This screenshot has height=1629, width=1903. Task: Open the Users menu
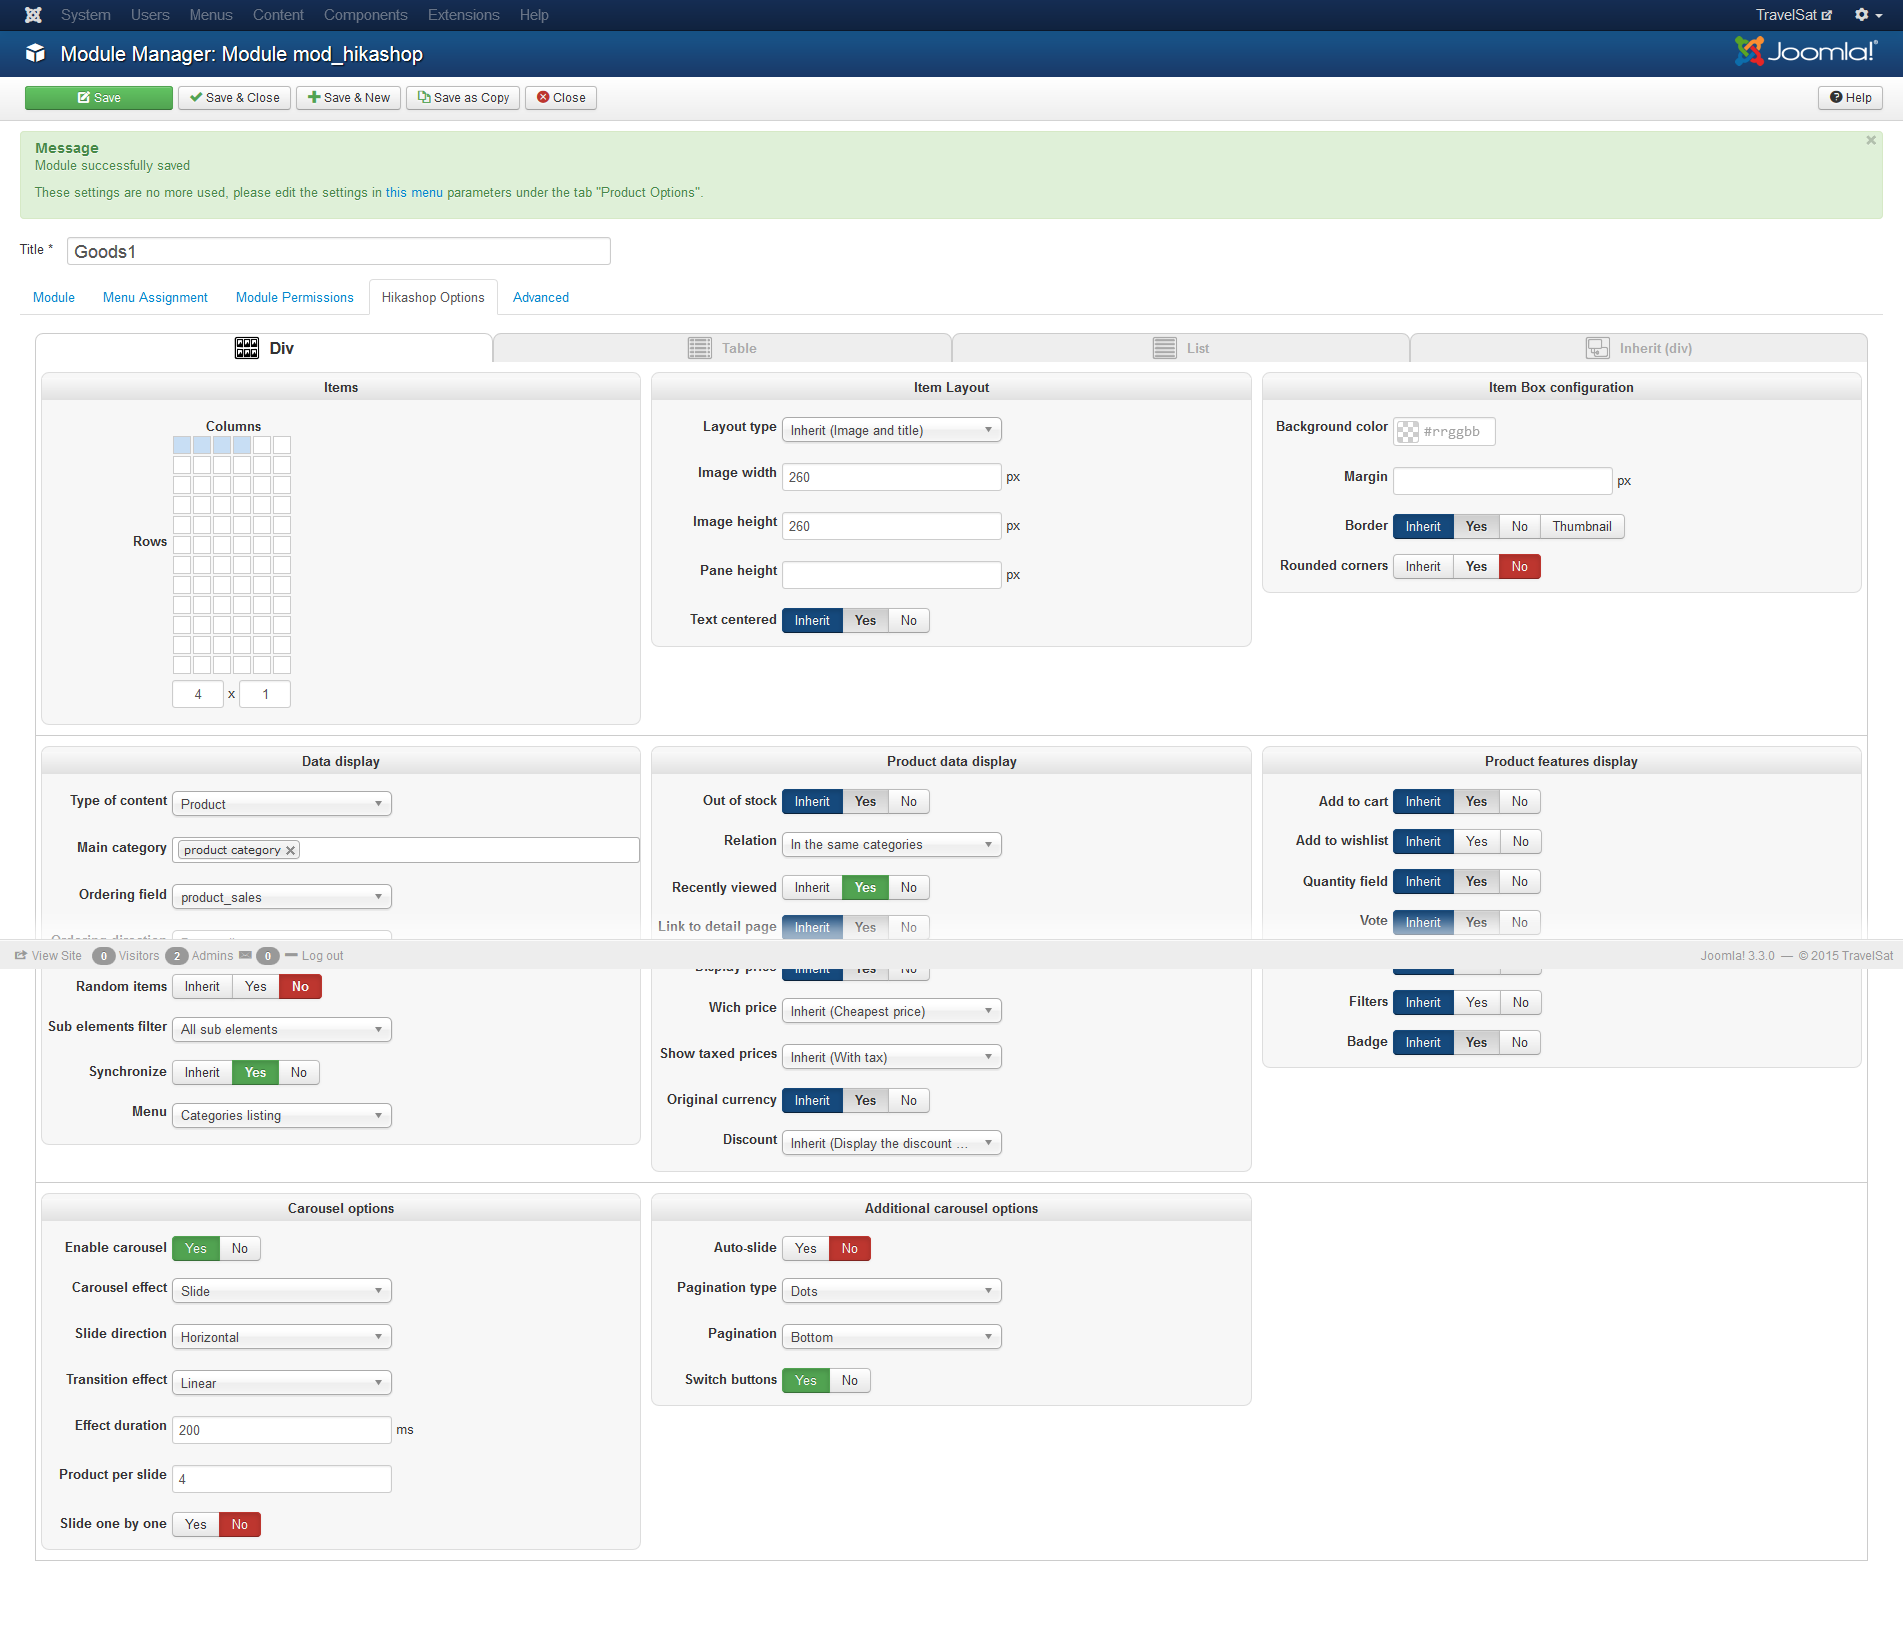(150, 15)
